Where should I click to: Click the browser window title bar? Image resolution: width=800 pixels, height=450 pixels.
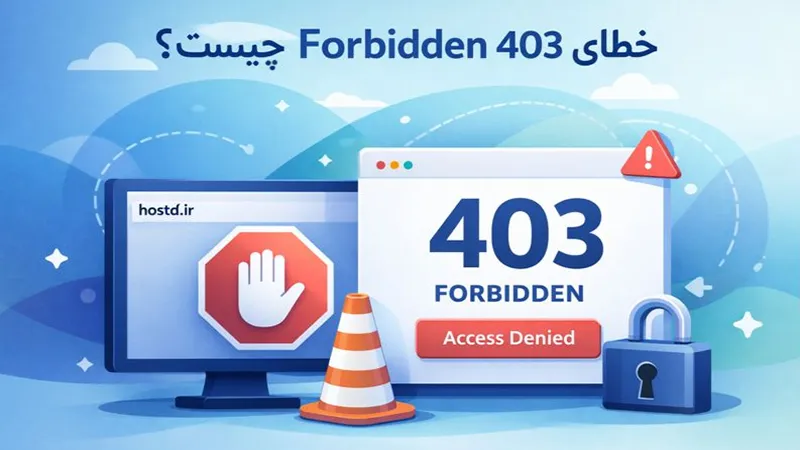[510, 165]
